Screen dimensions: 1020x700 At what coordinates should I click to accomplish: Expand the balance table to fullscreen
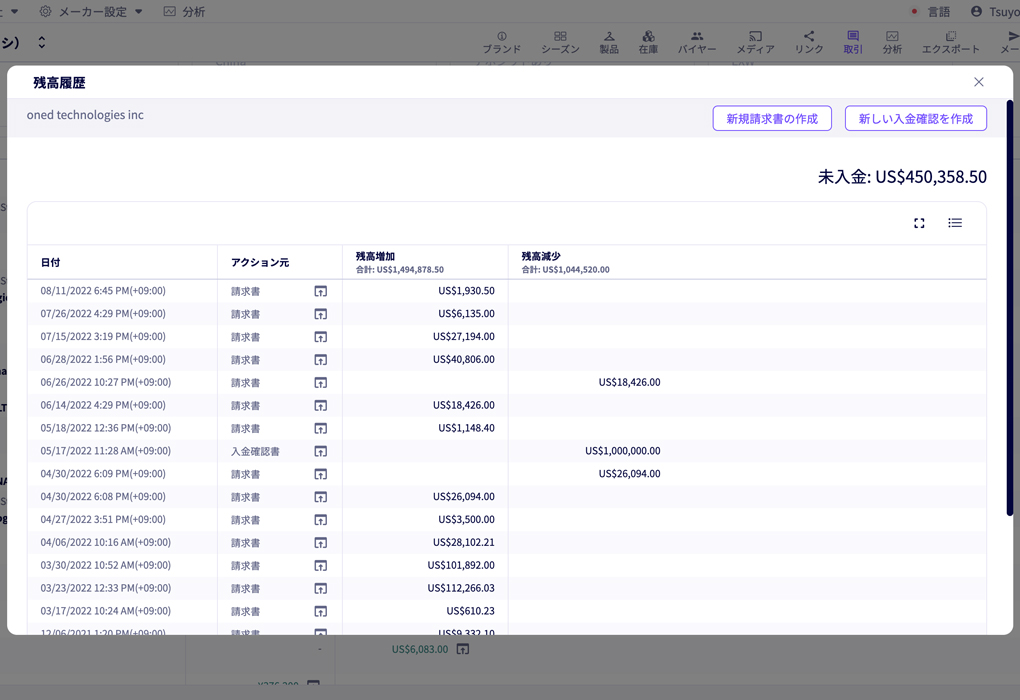pyautogui.click(x=919, y=223)
